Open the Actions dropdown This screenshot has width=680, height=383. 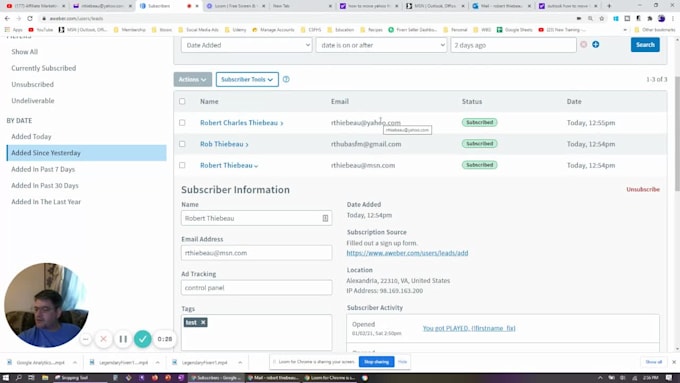[x=193, y=79]
